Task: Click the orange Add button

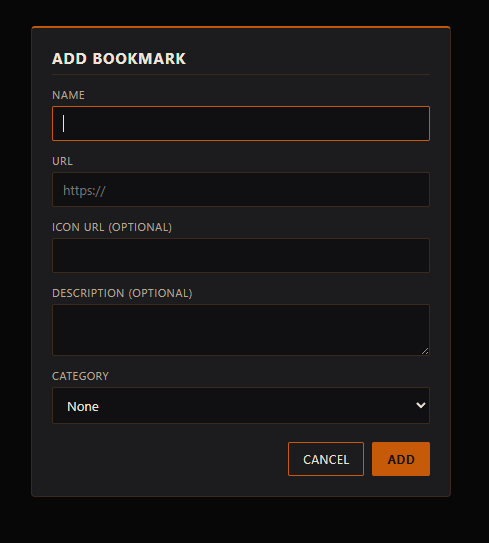Action: (x=401, y=459)
